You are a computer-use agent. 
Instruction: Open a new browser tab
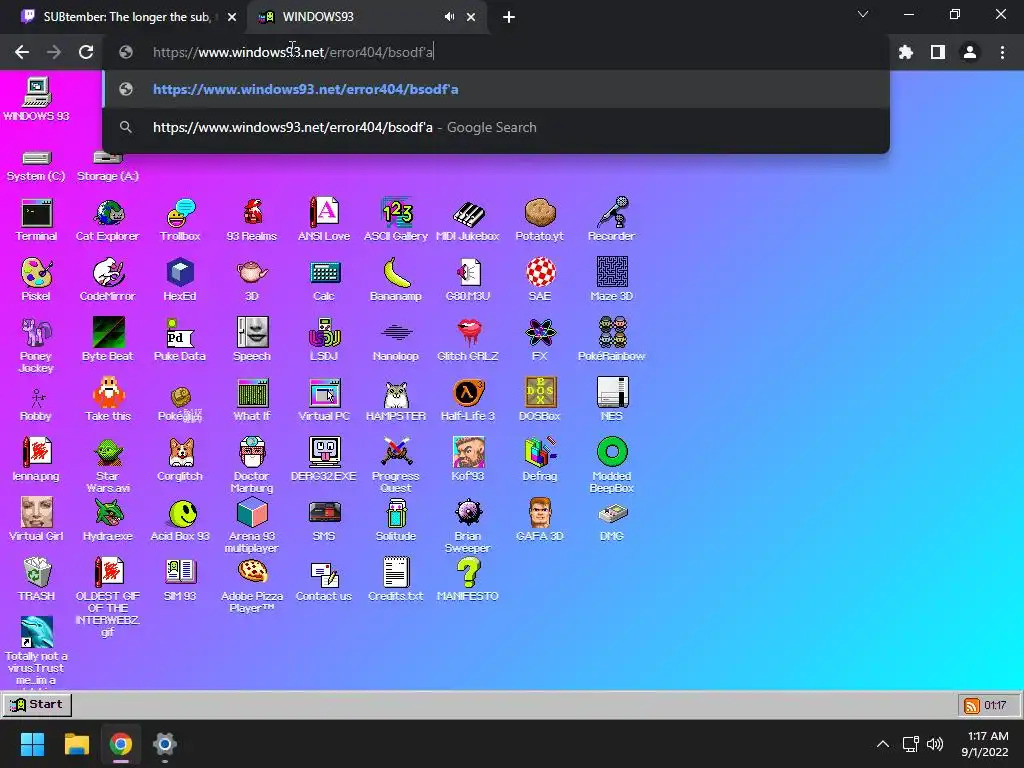pos(509,18)
